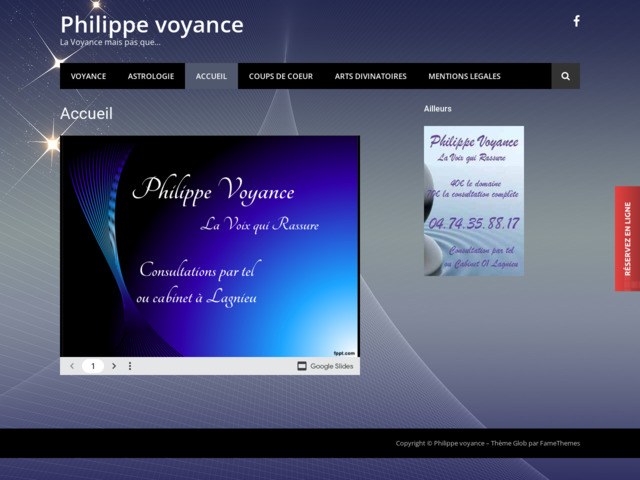Viewport: 640px width, 480px height.
Task: Select the ACCUEIL tab
Action: coord(211,76)
